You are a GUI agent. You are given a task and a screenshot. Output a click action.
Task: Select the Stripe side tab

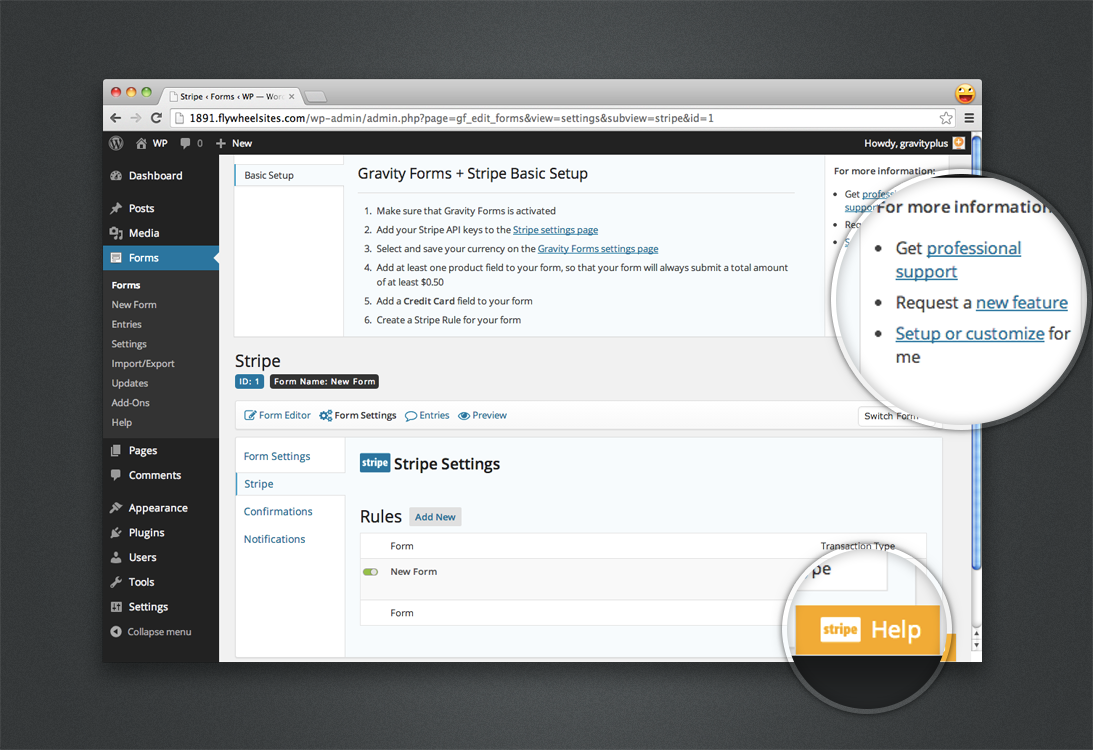(291, 484)
